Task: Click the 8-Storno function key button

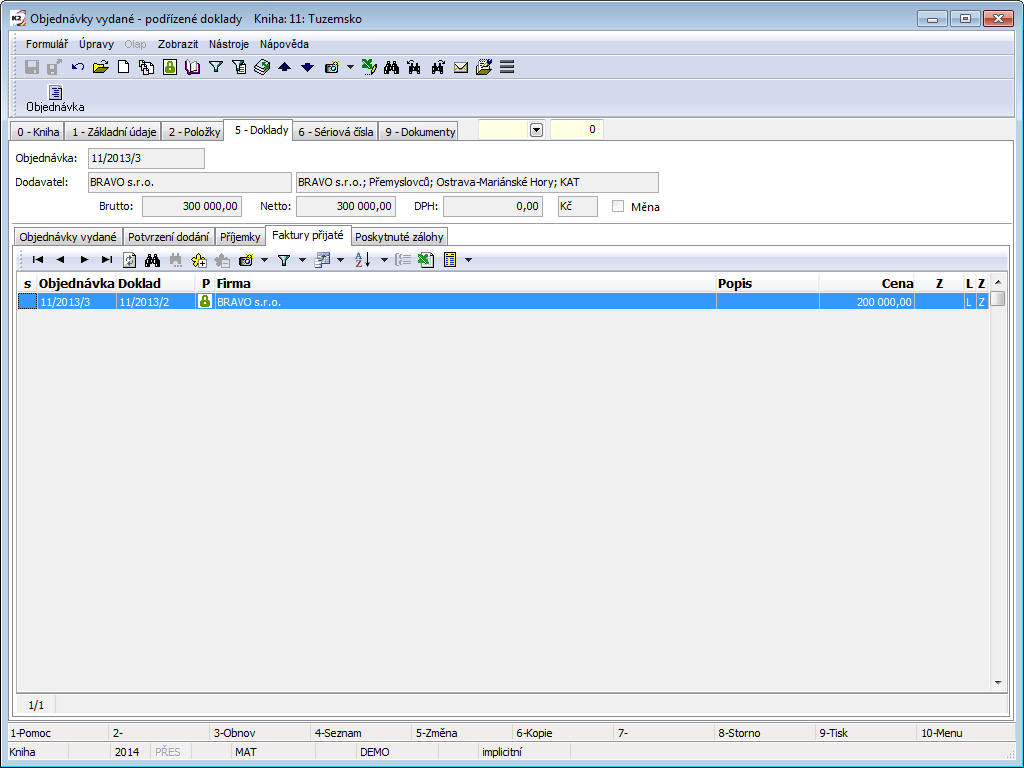Action: pyautogui.click(x=765, y=733)
